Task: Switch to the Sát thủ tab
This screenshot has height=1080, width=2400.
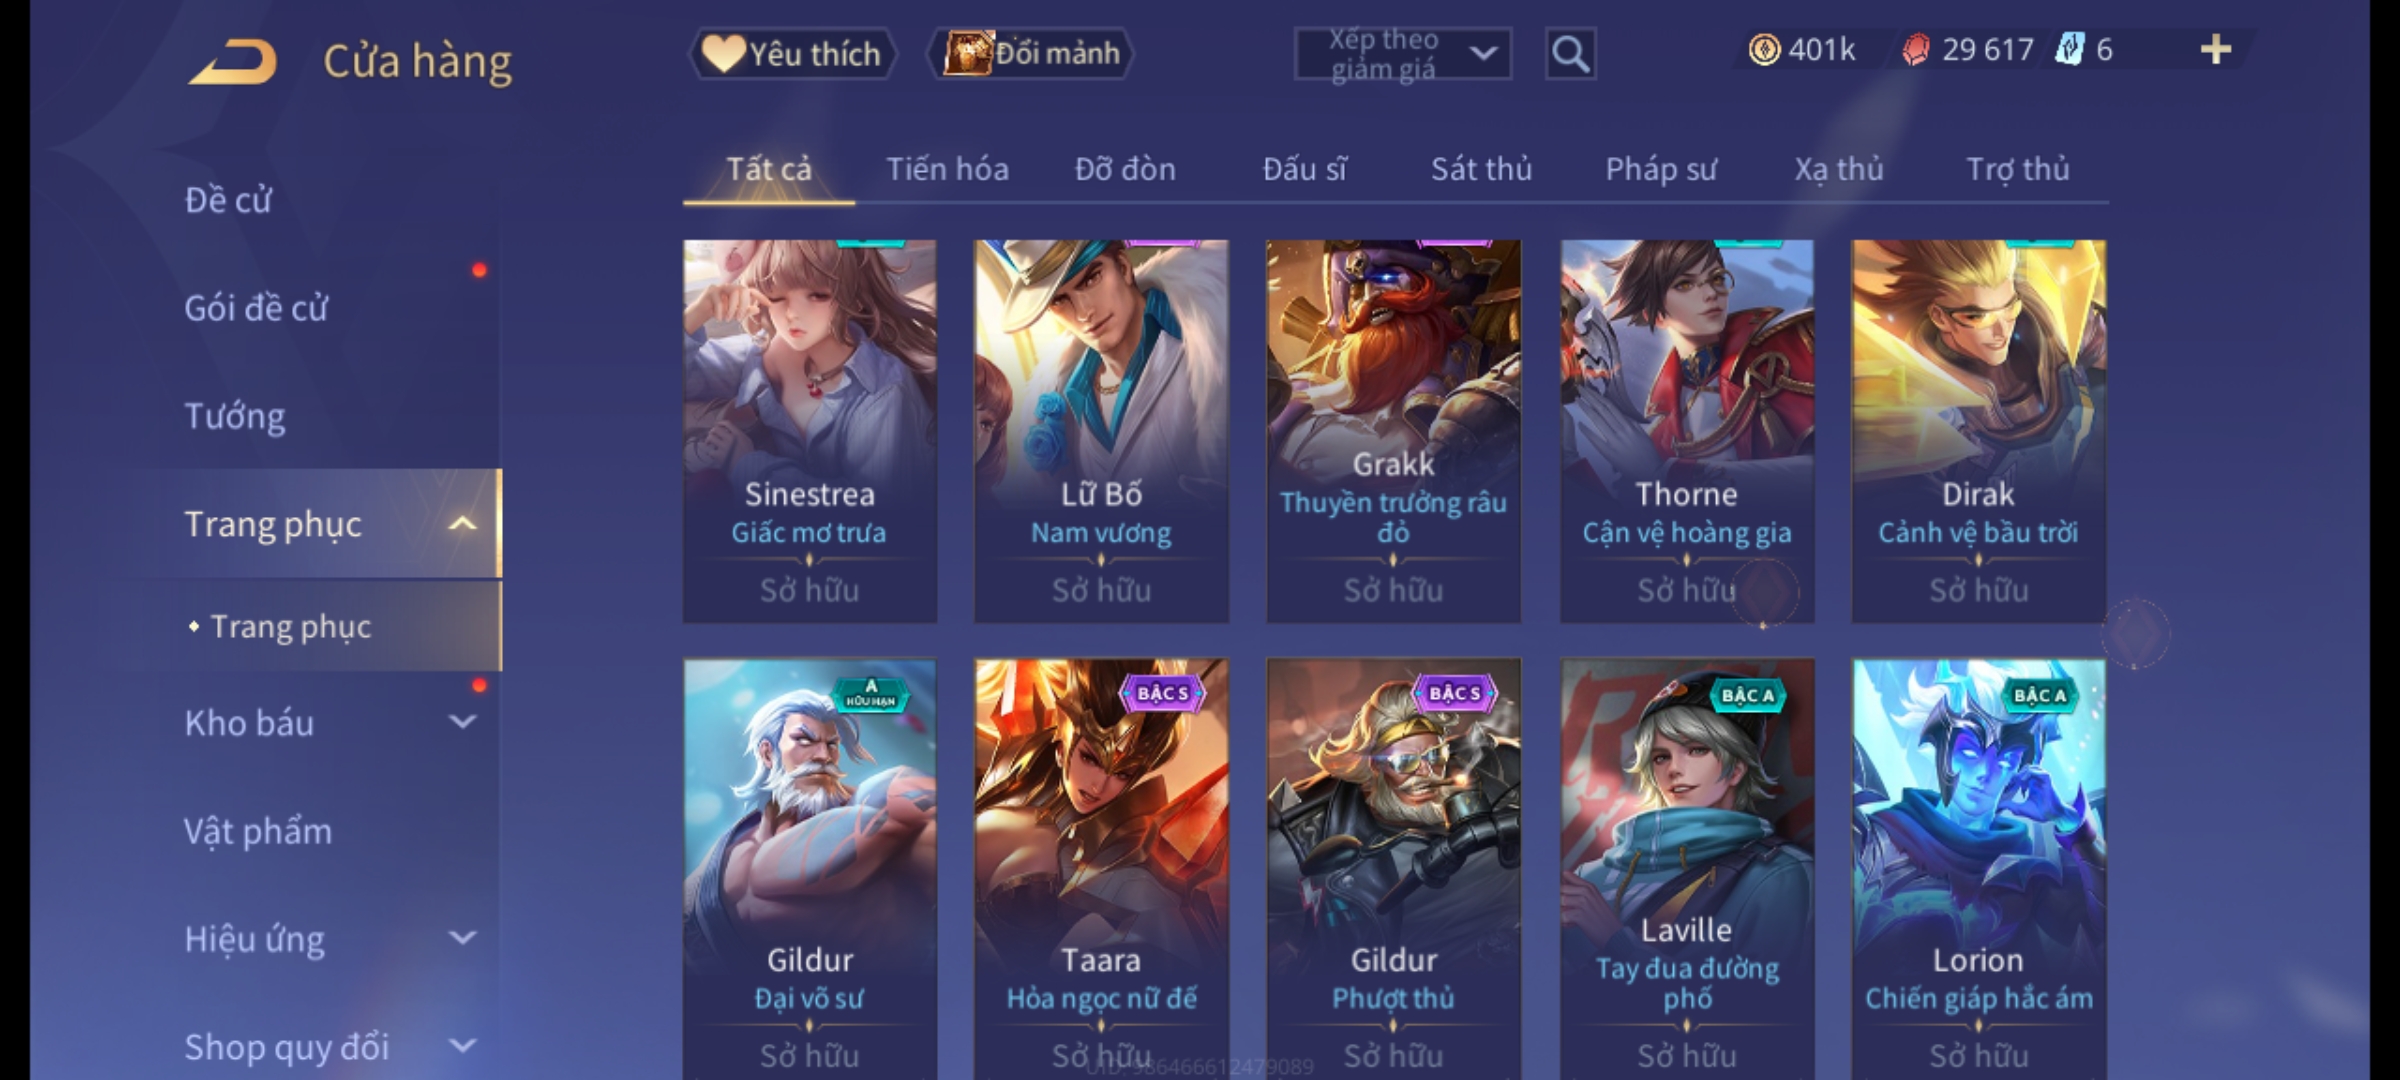Action: [x=1481, y=169]
